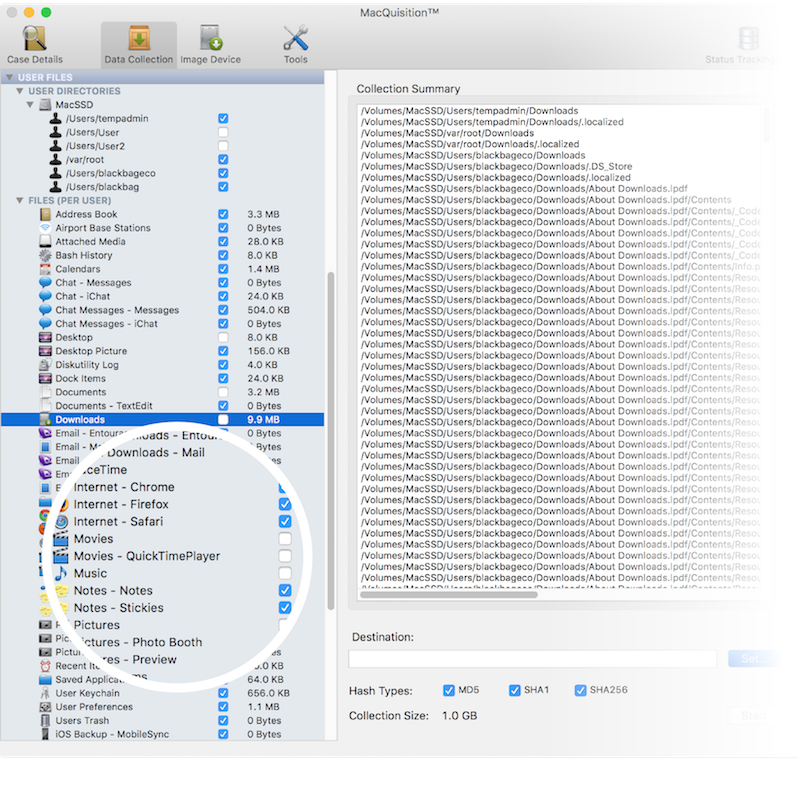This screenshot has width=800, height=793.
Task: Check the box for the "Documents" row
Action: (x=223, y=392)
